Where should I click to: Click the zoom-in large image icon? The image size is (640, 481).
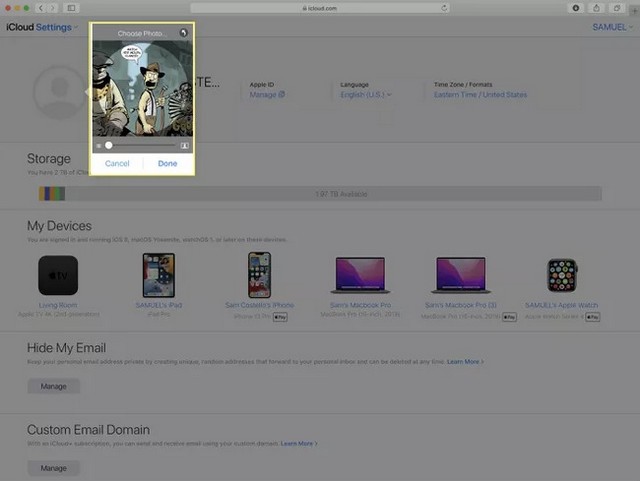184,146
